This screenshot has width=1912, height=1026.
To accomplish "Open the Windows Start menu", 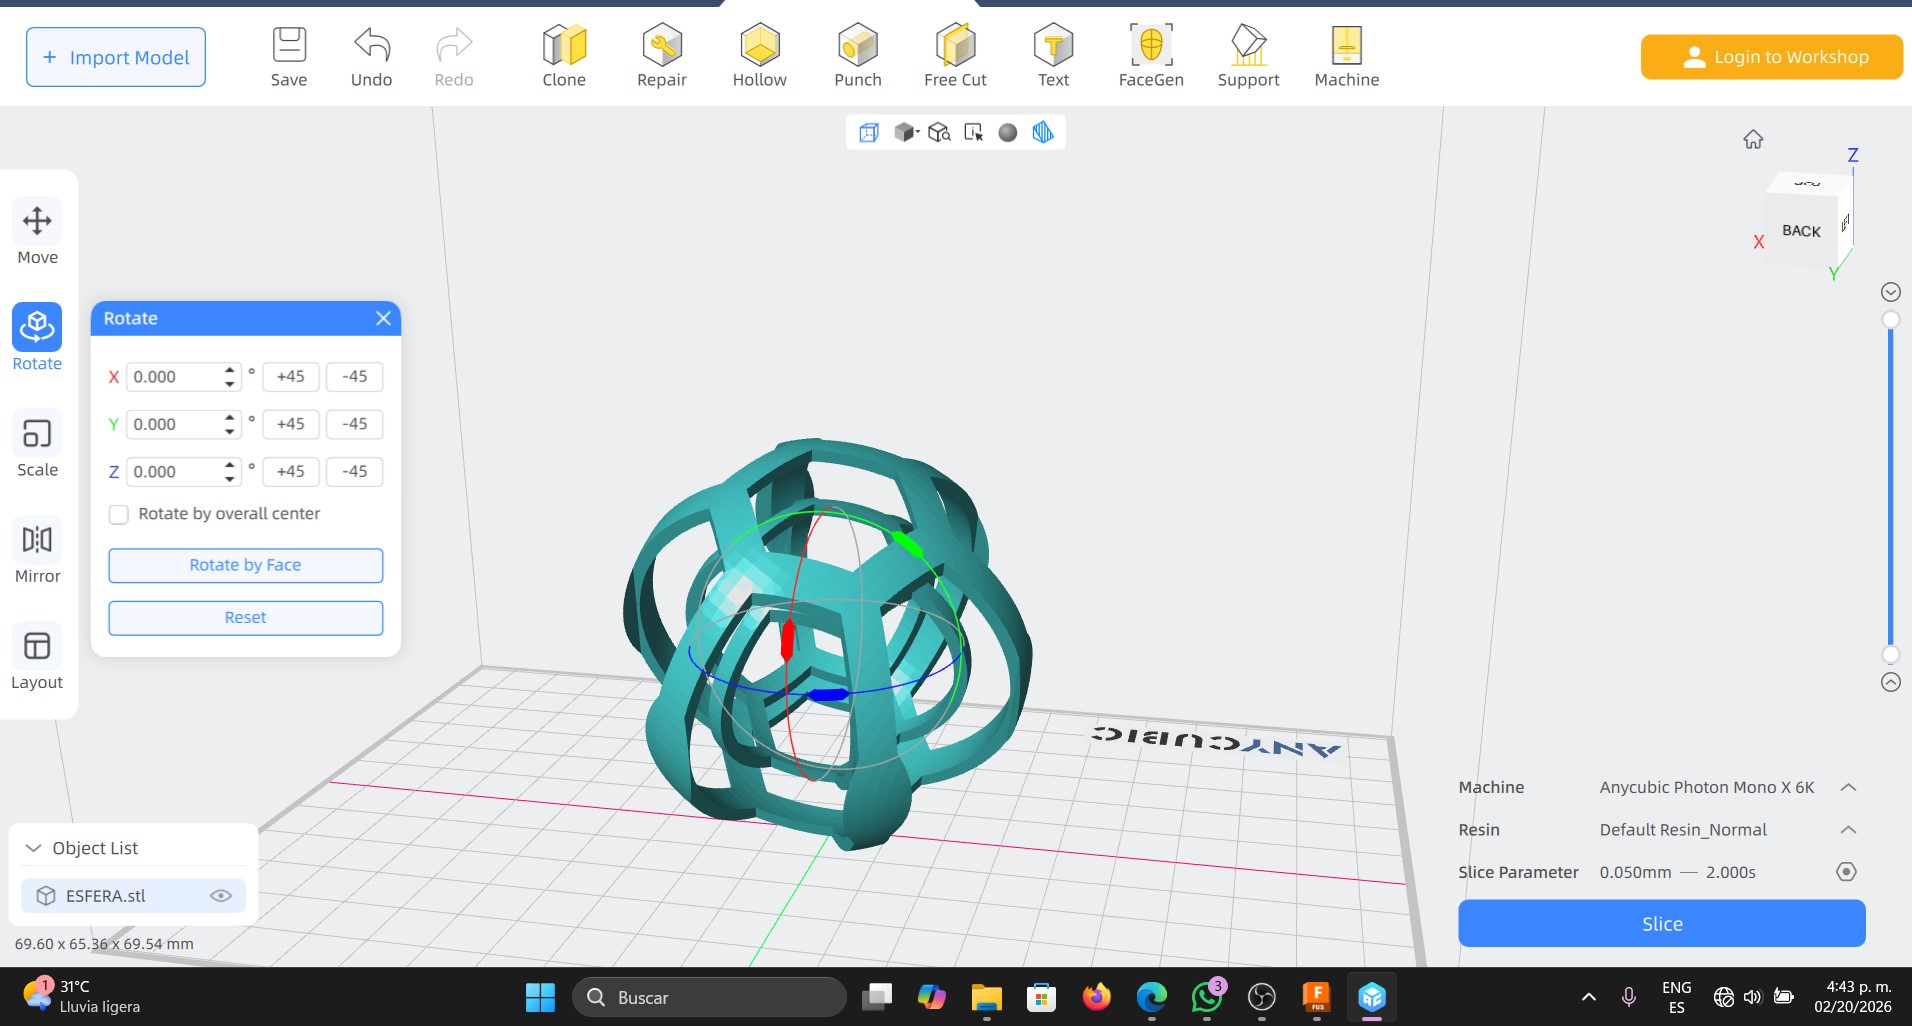I will [541, 997].
